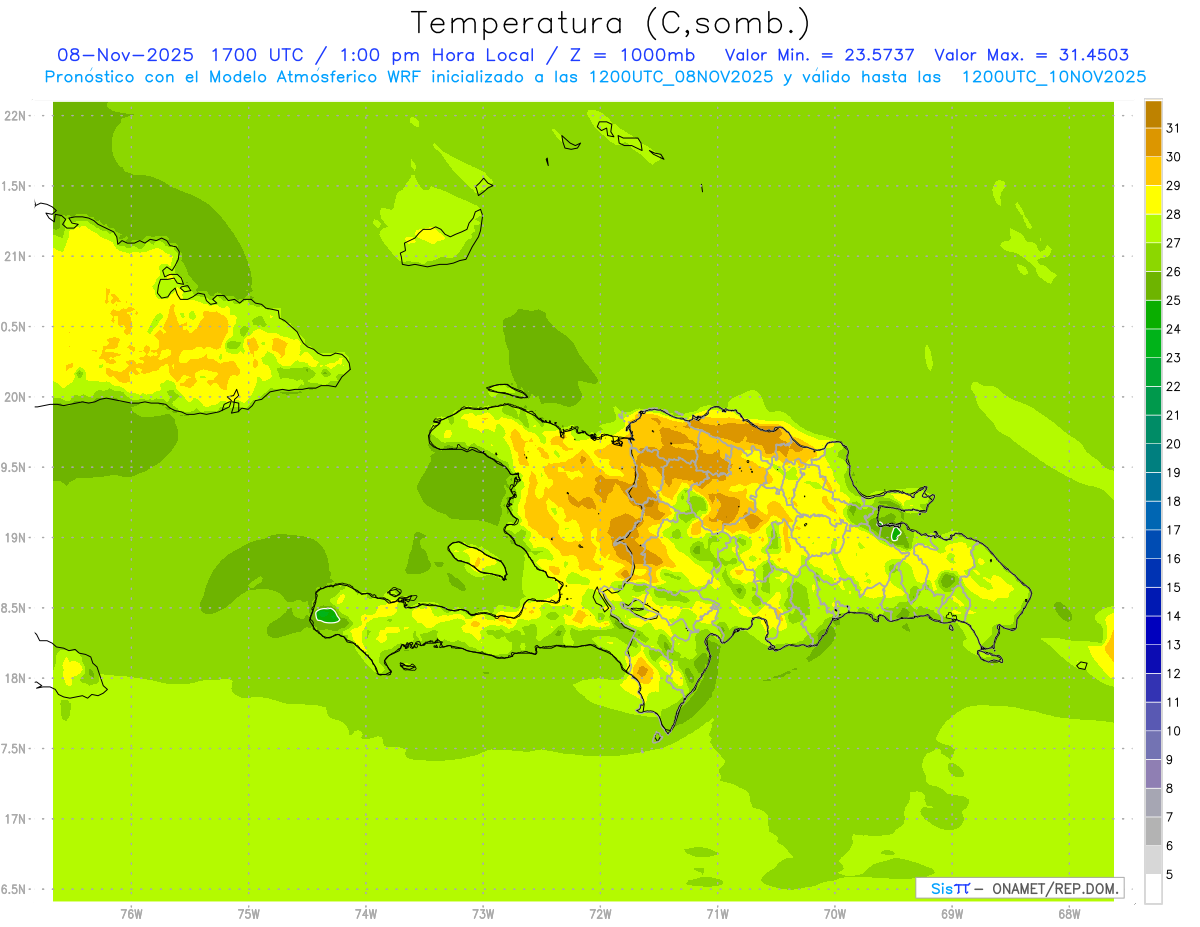This screenshot has height=927, width=1200.
Task: Click the legend value 24
Action: pyautogui.click(x=1173, y=329)
